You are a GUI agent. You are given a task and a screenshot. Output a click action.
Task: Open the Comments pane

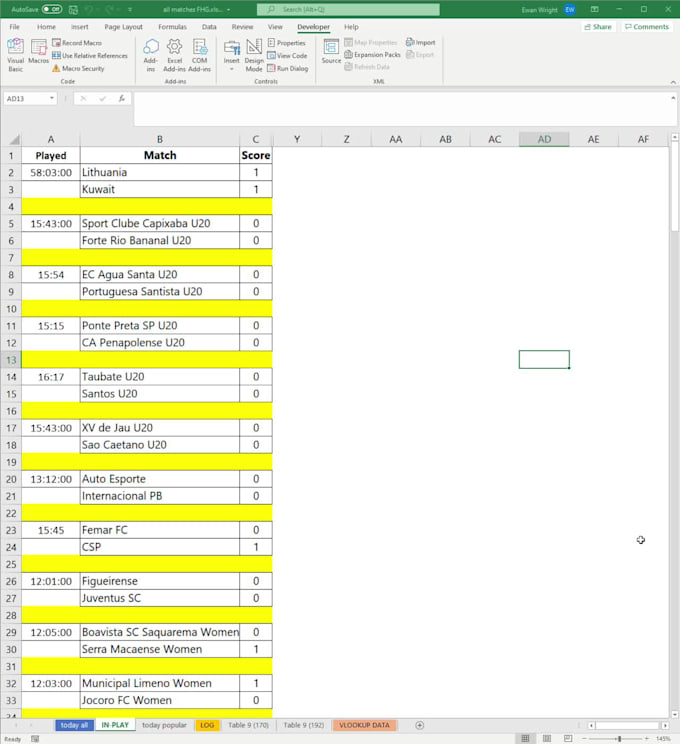point(647,27)
